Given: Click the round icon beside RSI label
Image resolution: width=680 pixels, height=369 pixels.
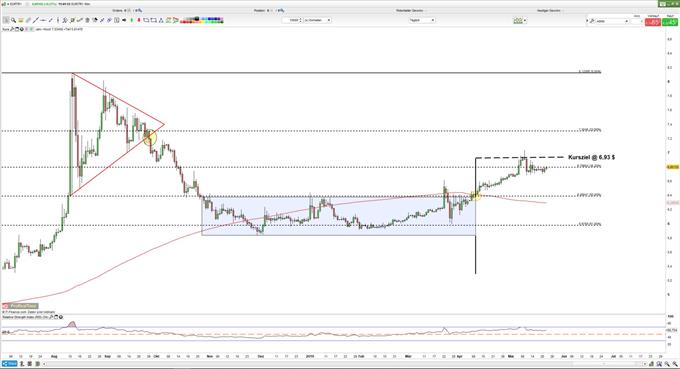Looking at the screenshot, I should (61, 317).
